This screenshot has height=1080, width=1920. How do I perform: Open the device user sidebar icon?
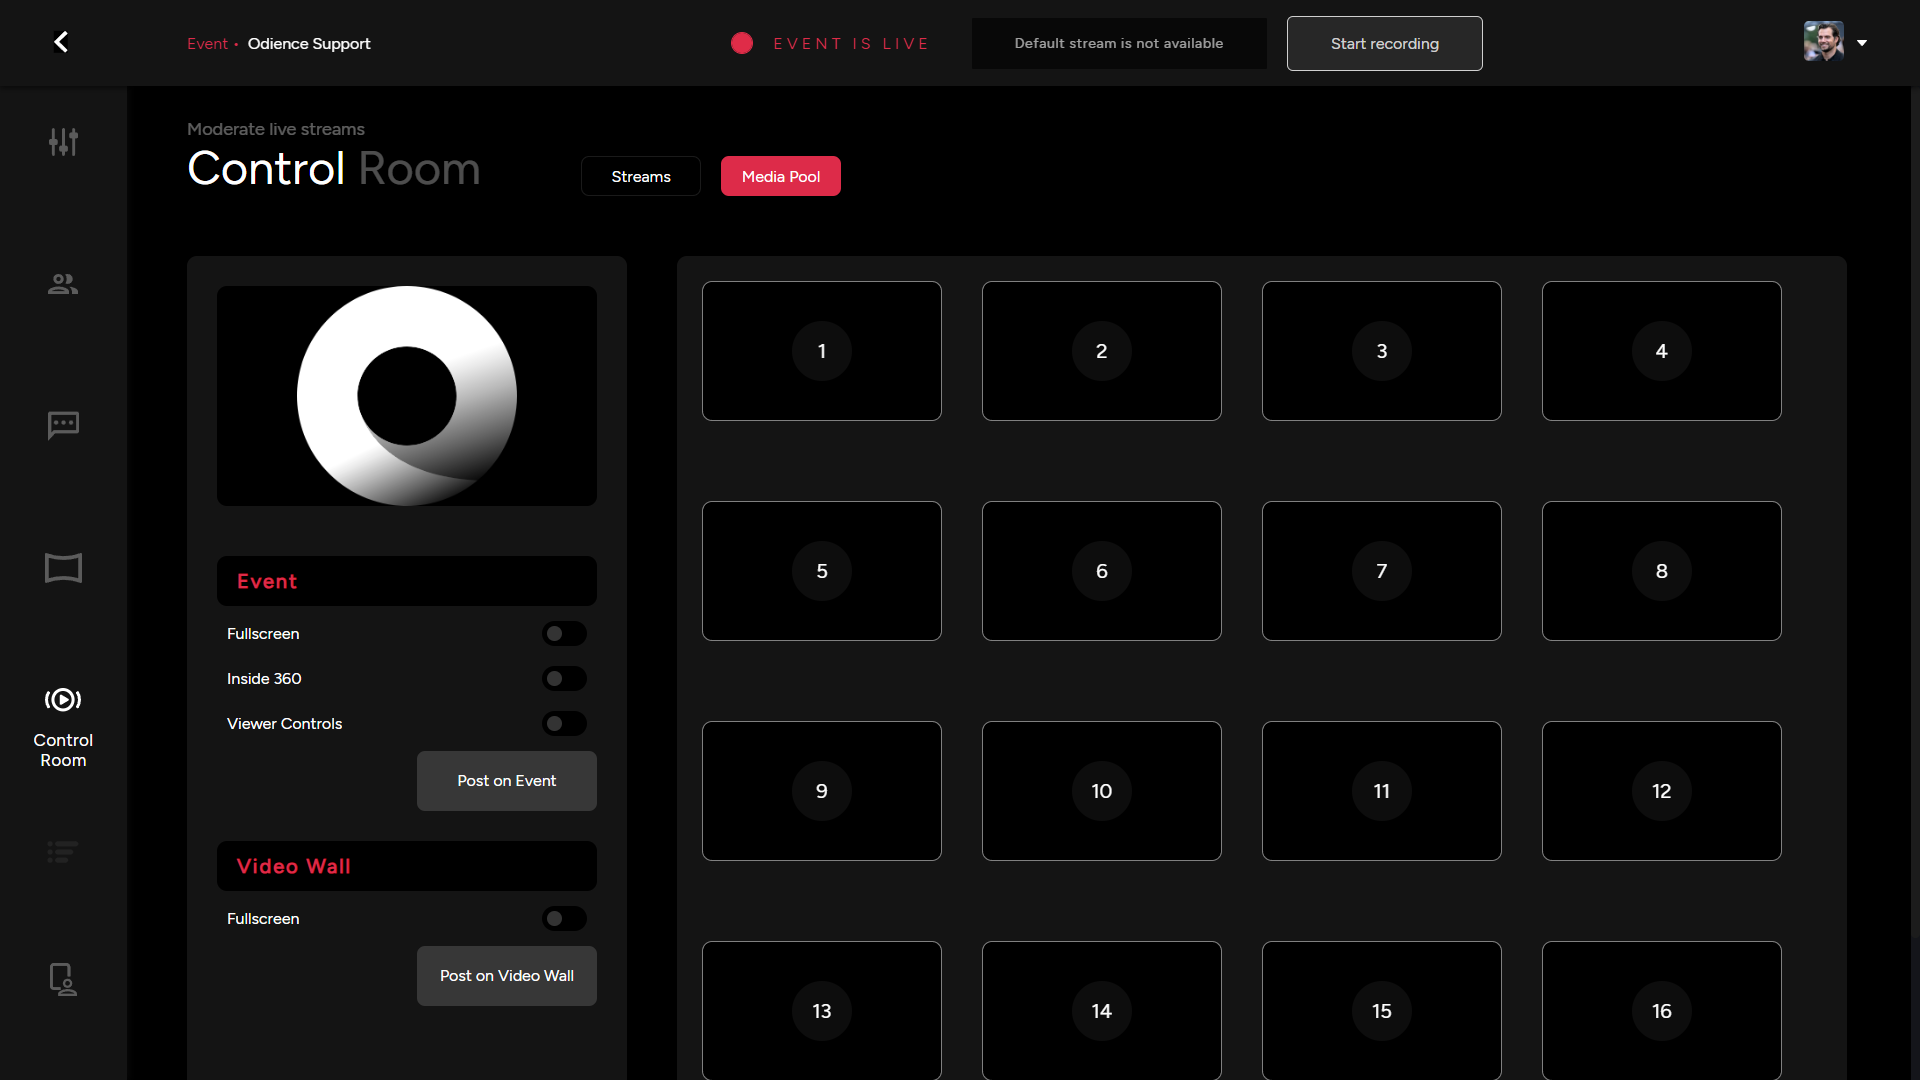click(x=63, y=979)
